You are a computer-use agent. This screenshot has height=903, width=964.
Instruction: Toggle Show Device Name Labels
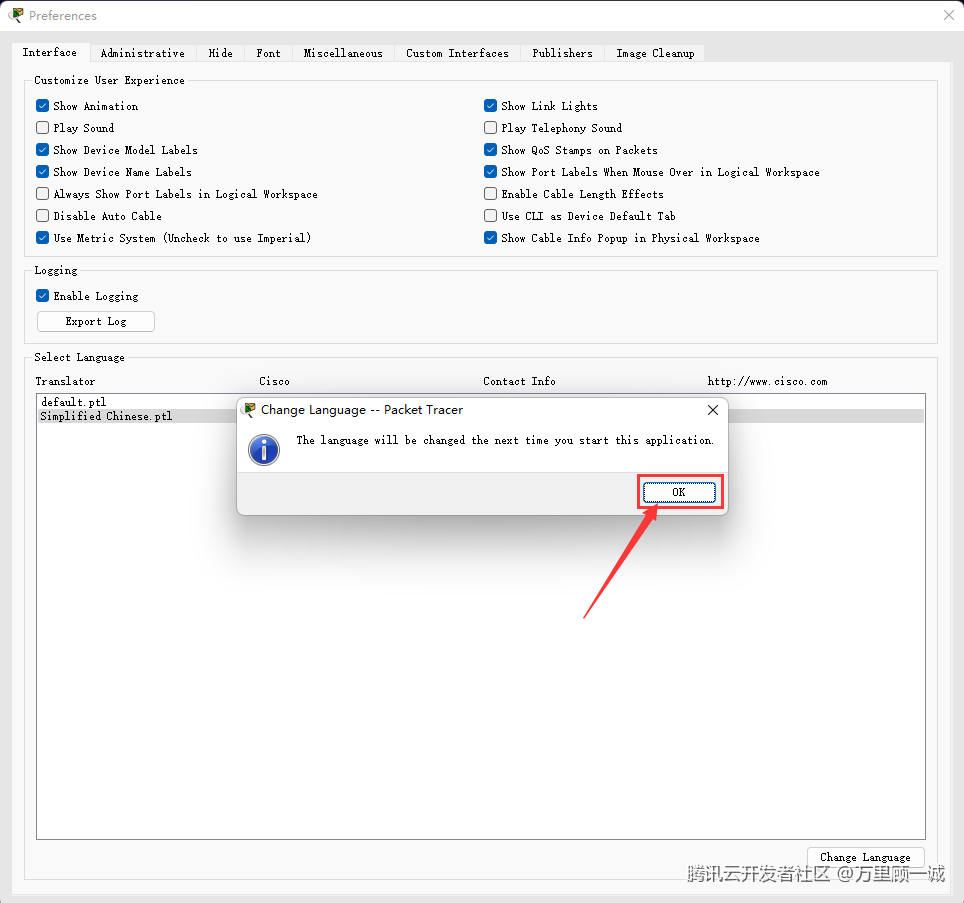(x=42, y=172)
